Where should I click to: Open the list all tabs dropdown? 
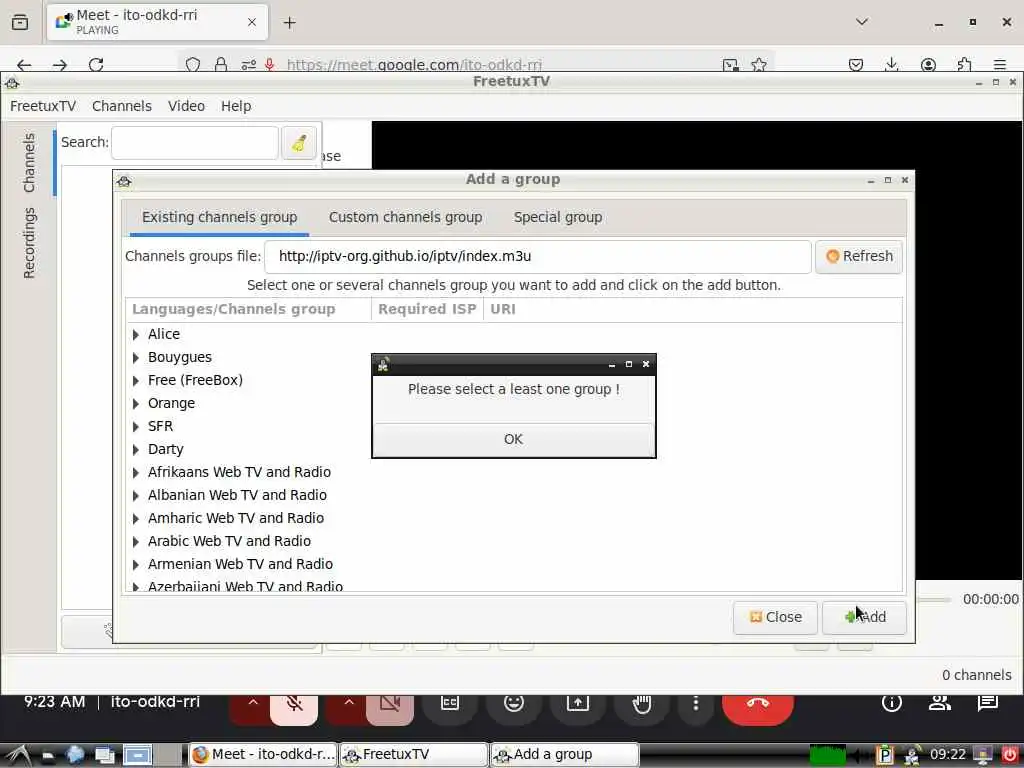(x=862, y=22)
